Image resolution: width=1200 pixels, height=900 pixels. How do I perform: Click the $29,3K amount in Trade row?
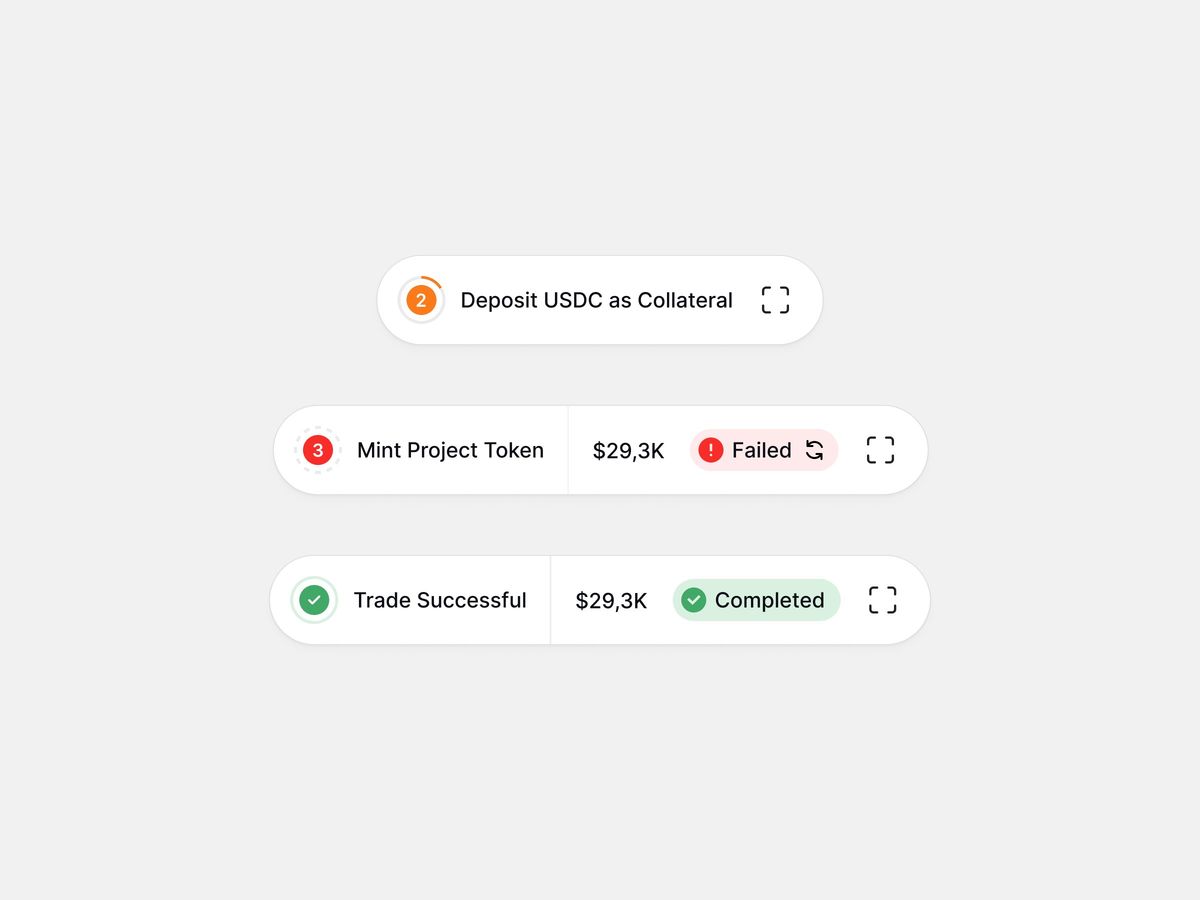pos(611,601)
